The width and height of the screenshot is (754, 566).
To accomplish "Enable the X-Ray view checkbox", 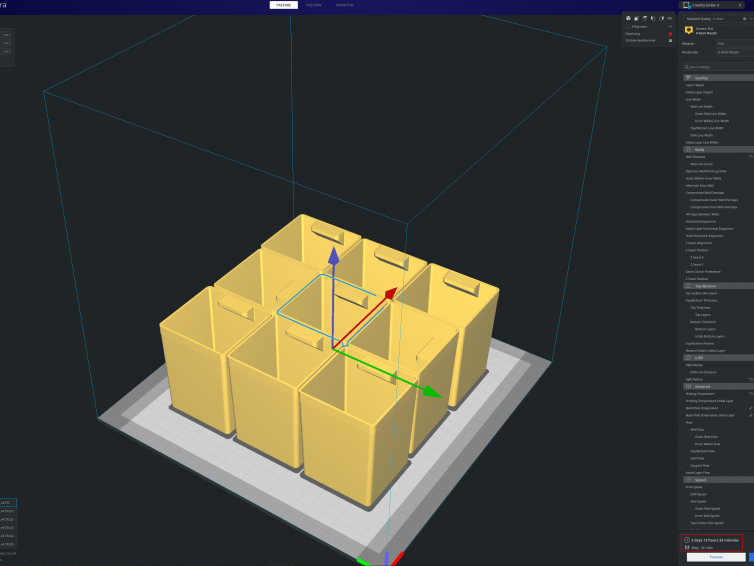I will point(628,27).
